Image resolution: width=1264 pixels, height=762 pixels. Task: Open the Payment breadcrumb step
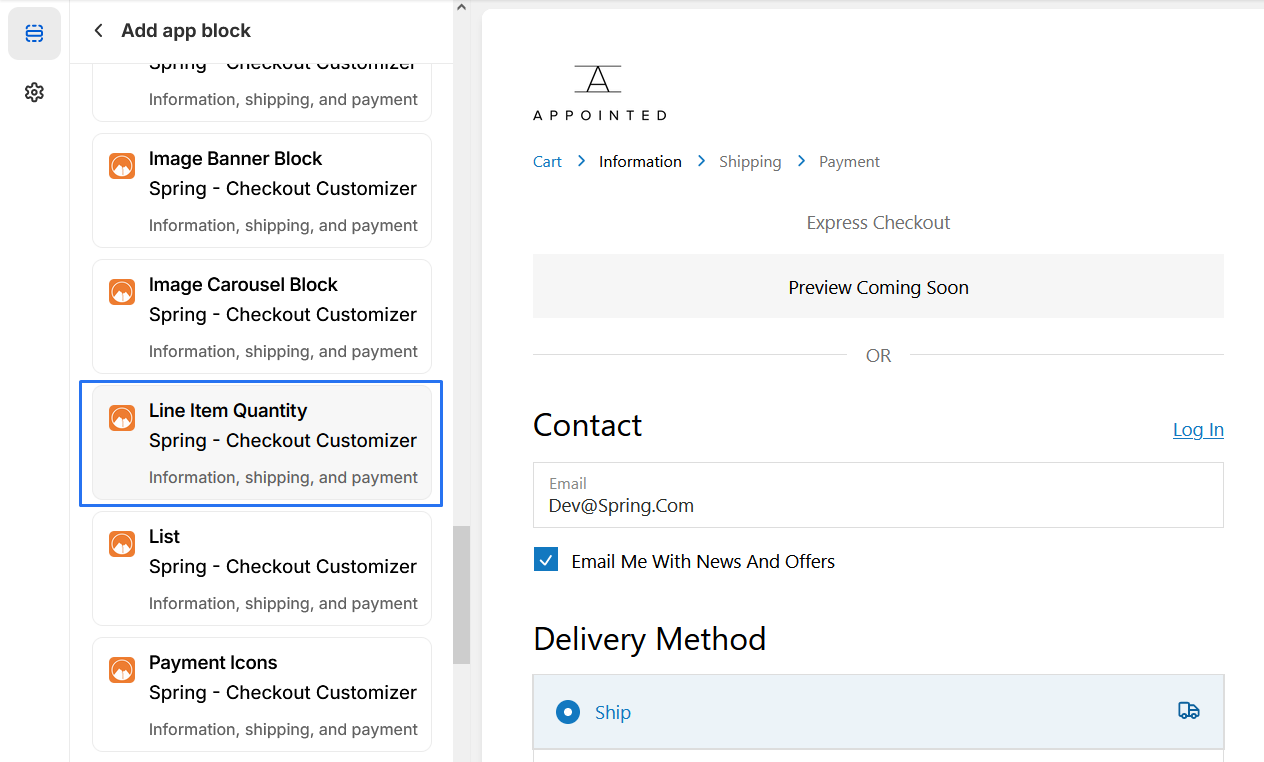[849, 162]
